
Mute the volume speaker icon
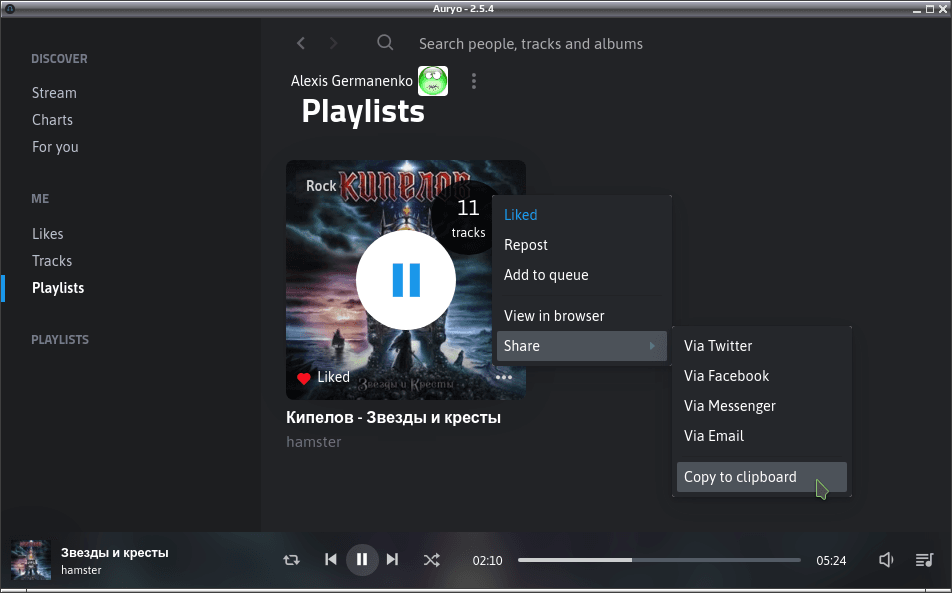click(x=886, y=560)
